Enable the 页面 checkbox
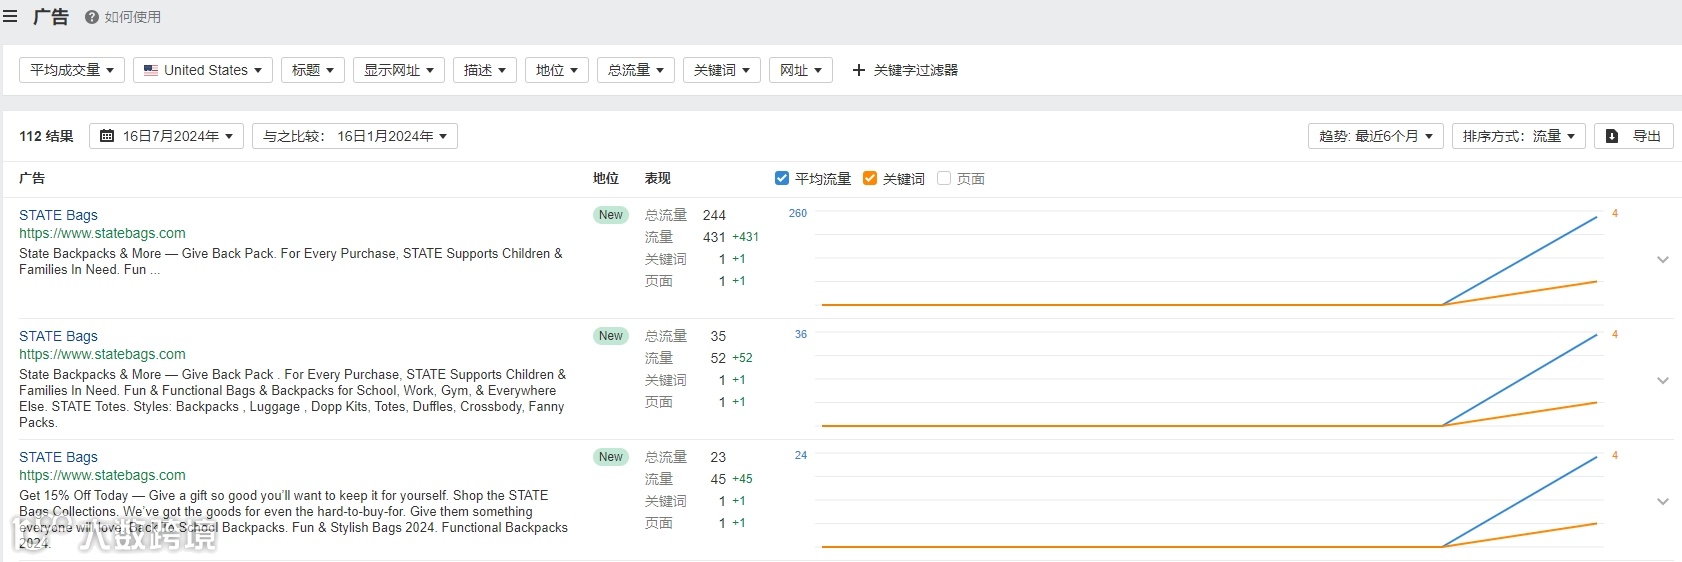Screen dimensions: 1682x562 point(944,178)
